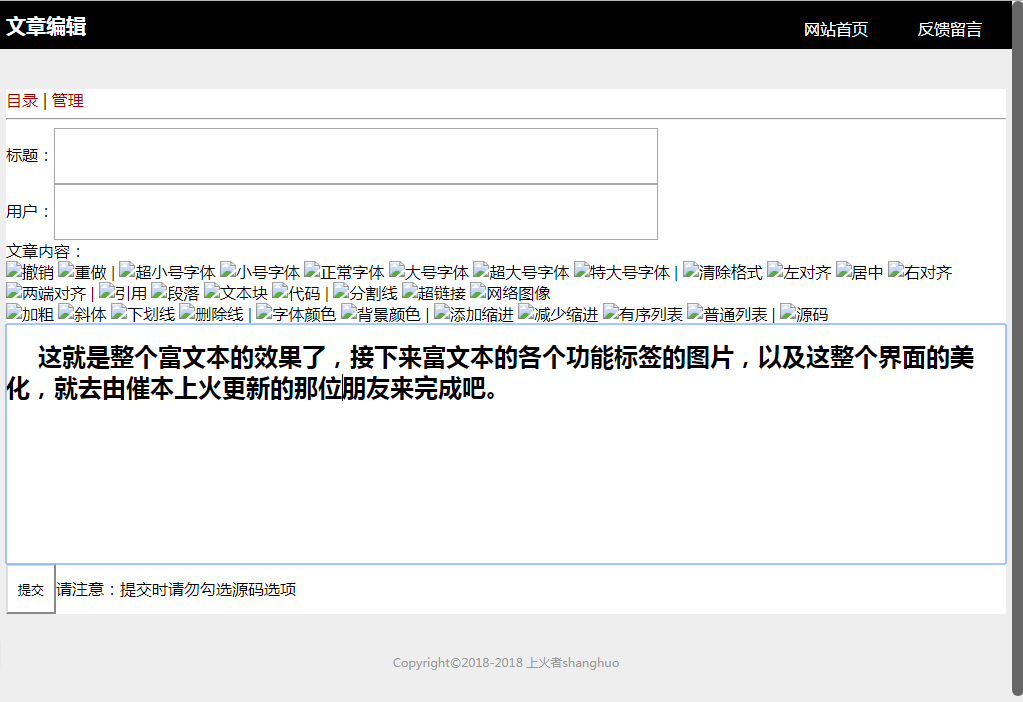Viewport: 1023px width, 702px height.
Task: Click the 标题 title input field
Action: (x=355, y=156)
